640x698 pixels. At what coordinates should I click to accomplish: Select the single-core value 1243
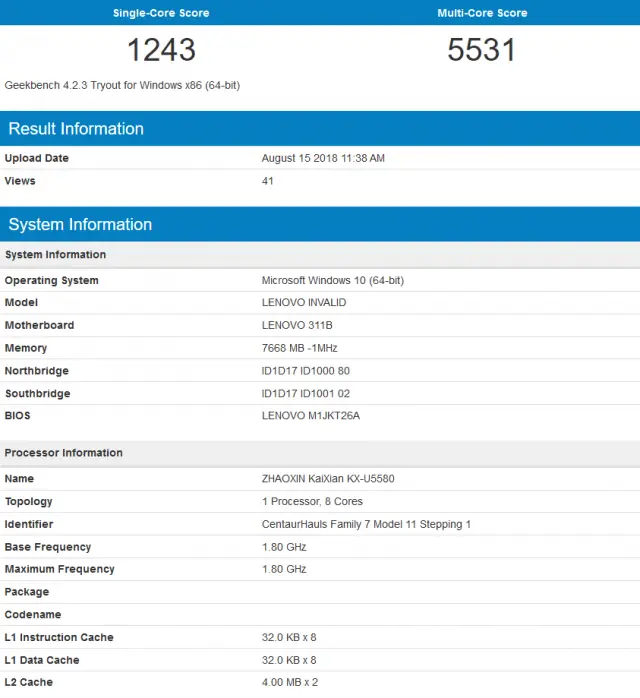[x=162, y=49]
